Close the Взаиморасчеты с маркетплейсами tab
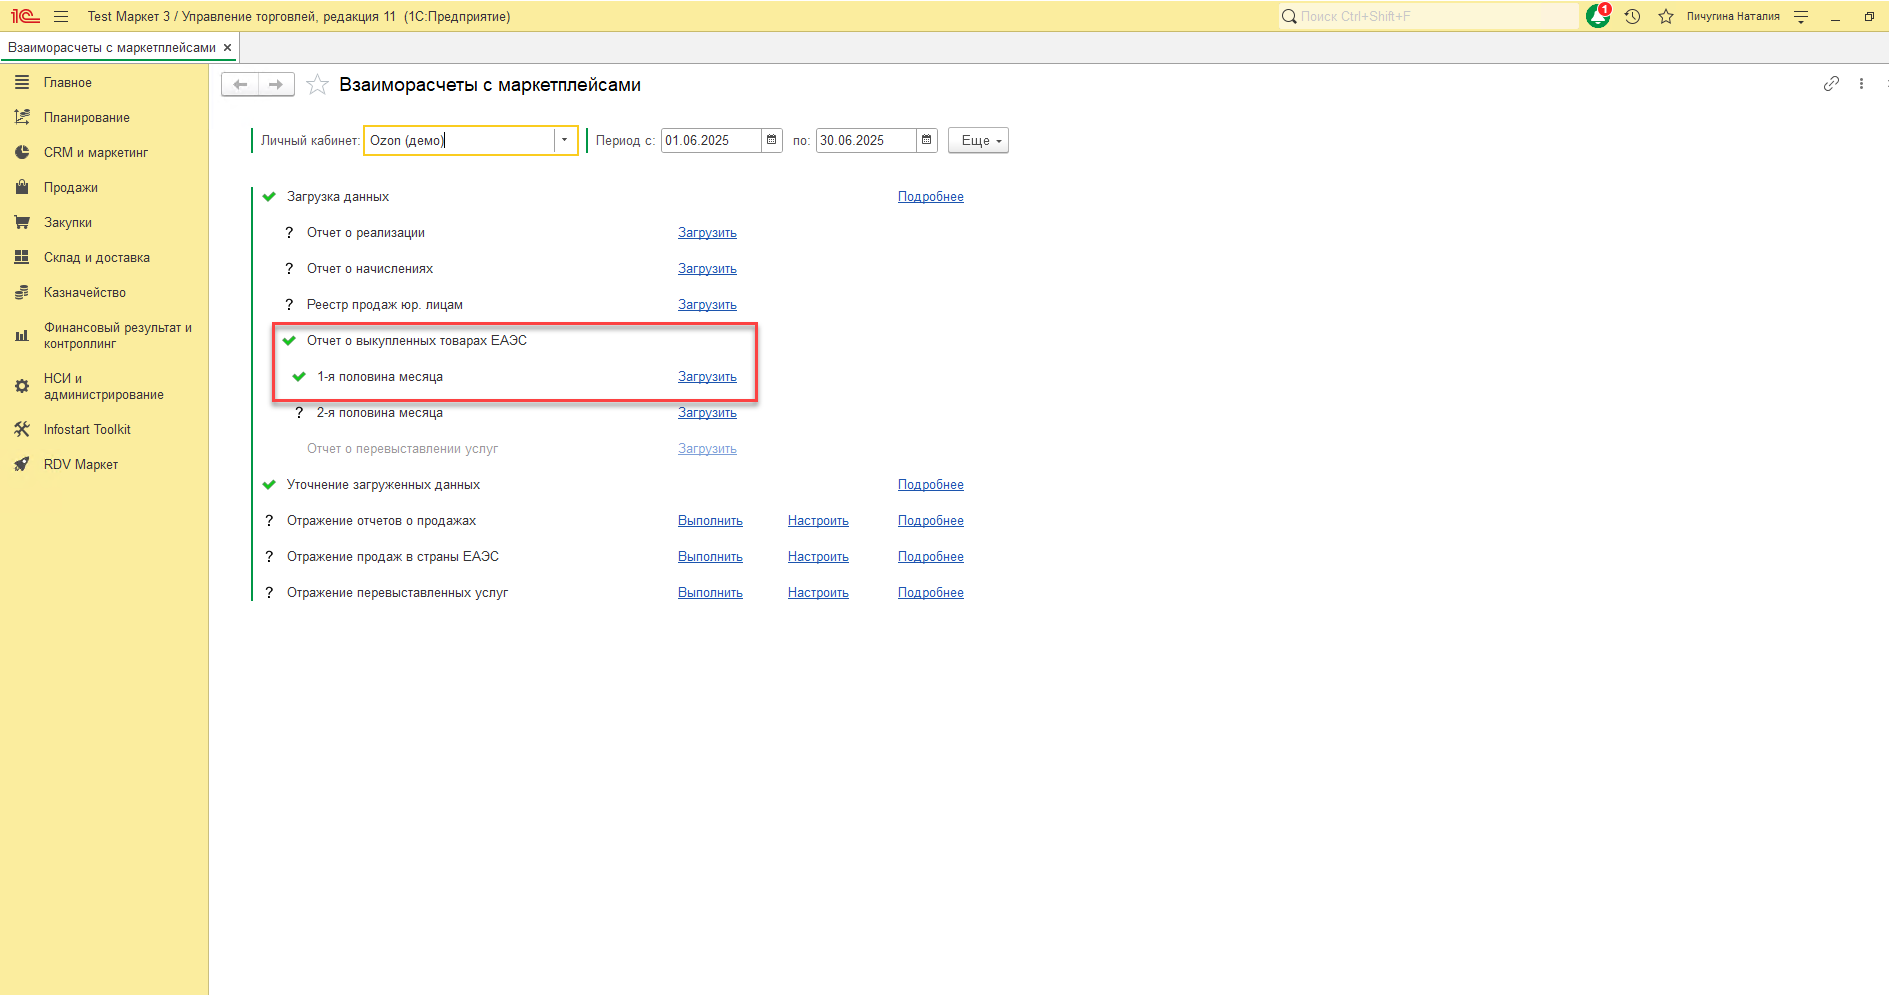The height and width of the screenshot is (995, 1889). 228,47
